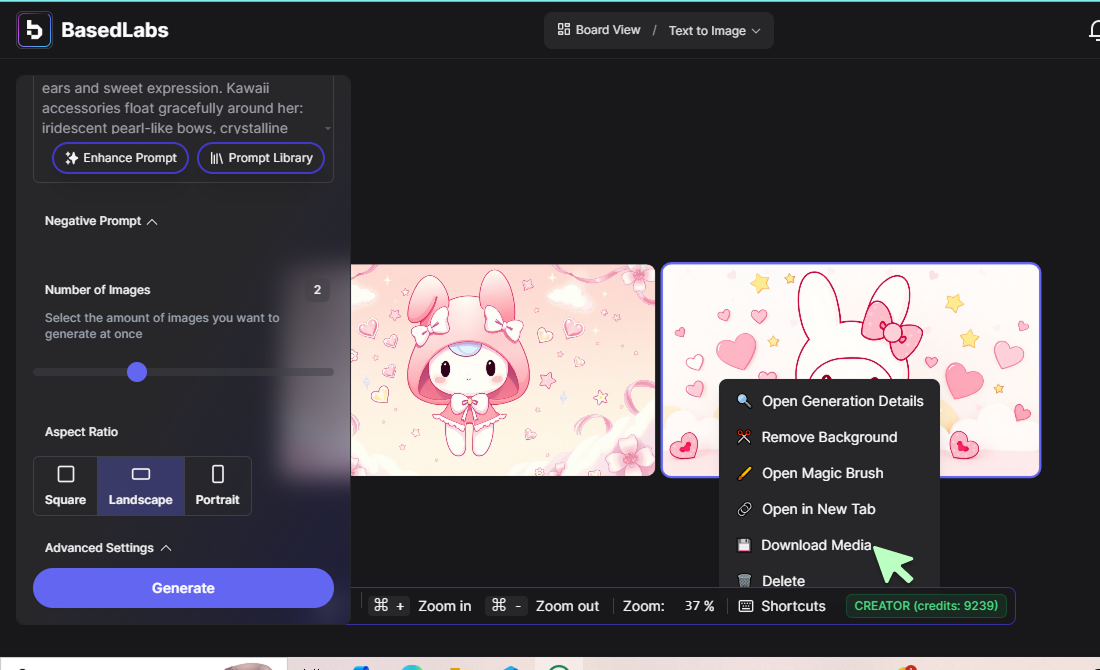Click the BasedLabs logo icon
Image resolution: width=1100 pixels, height=670 pixels.
pyautogui.click(x=34, y=29)
